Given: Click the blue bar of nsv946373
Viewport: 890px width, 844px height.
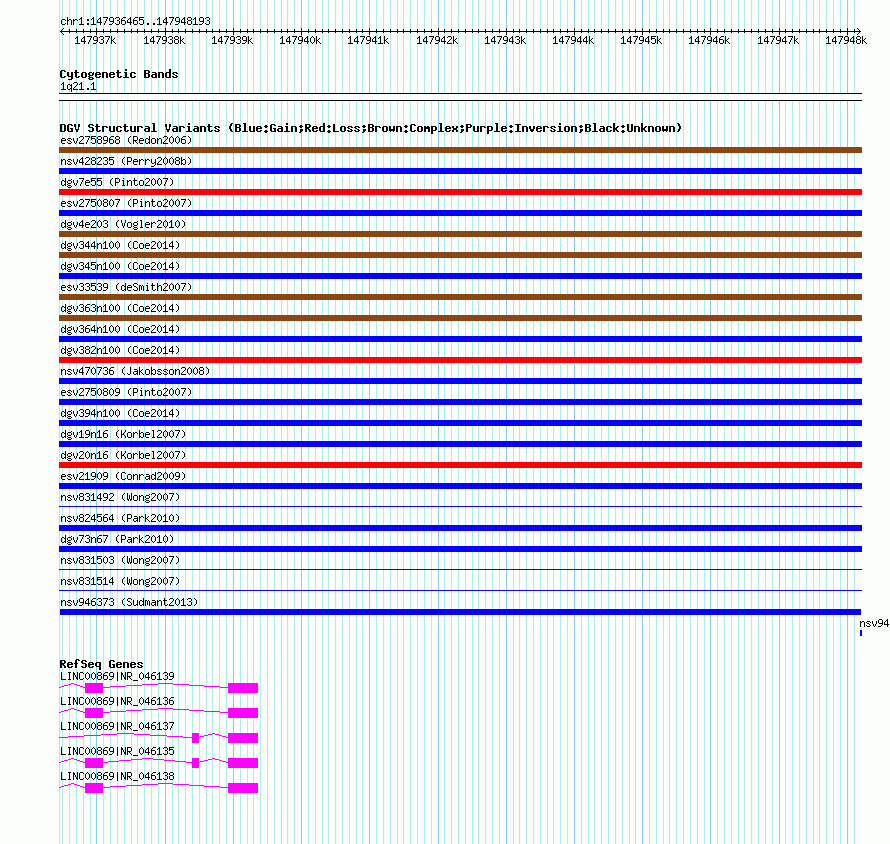Looking at the screenshot, I should pos(460,612).
